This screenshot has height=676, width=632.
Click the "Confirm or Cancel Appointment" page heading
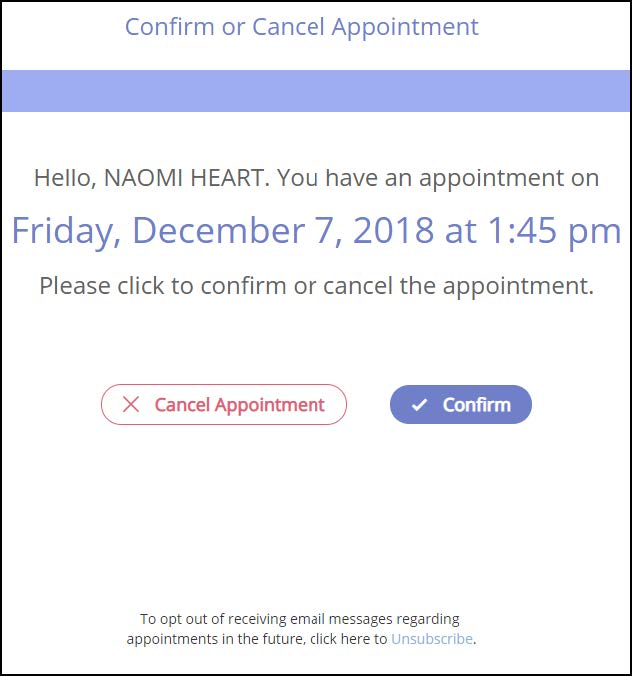302,27
